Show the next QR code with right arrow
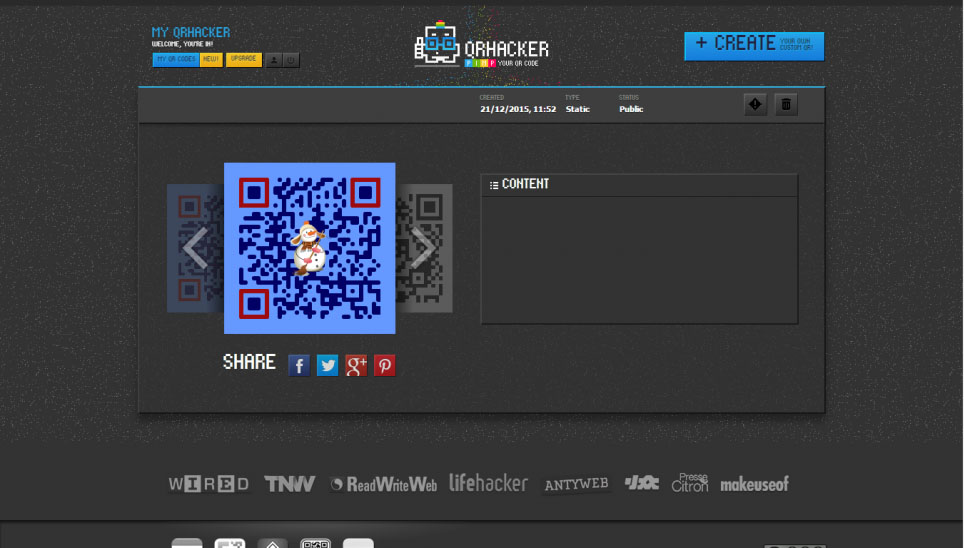Image resolution: width=964 pixels, height=548 pixels. [423, 248]
